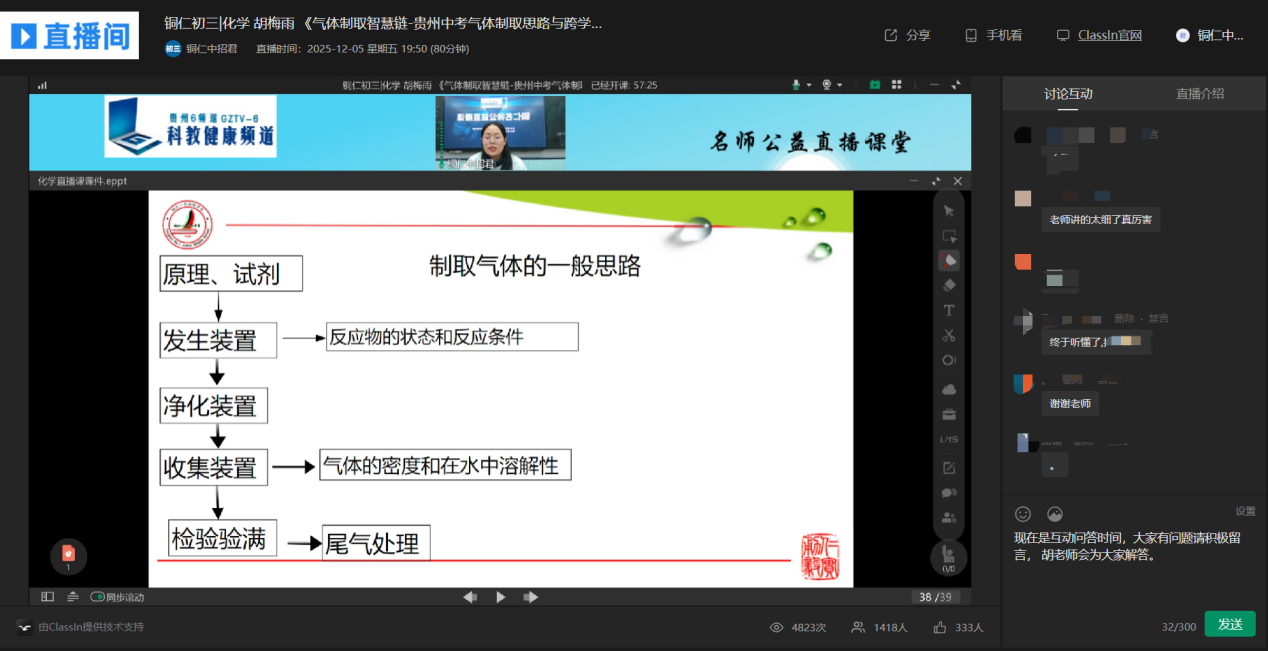The image size is (1268, 651).
Task: Select the arrow pointer tool
Action: (x=949, y=211)
